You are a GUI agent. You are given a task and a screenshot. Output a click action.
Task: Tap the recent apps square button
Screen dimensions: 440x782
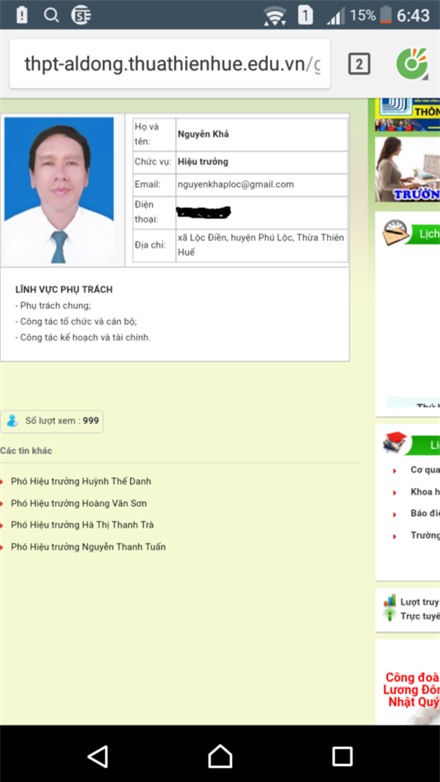click(x=342, y=756)
